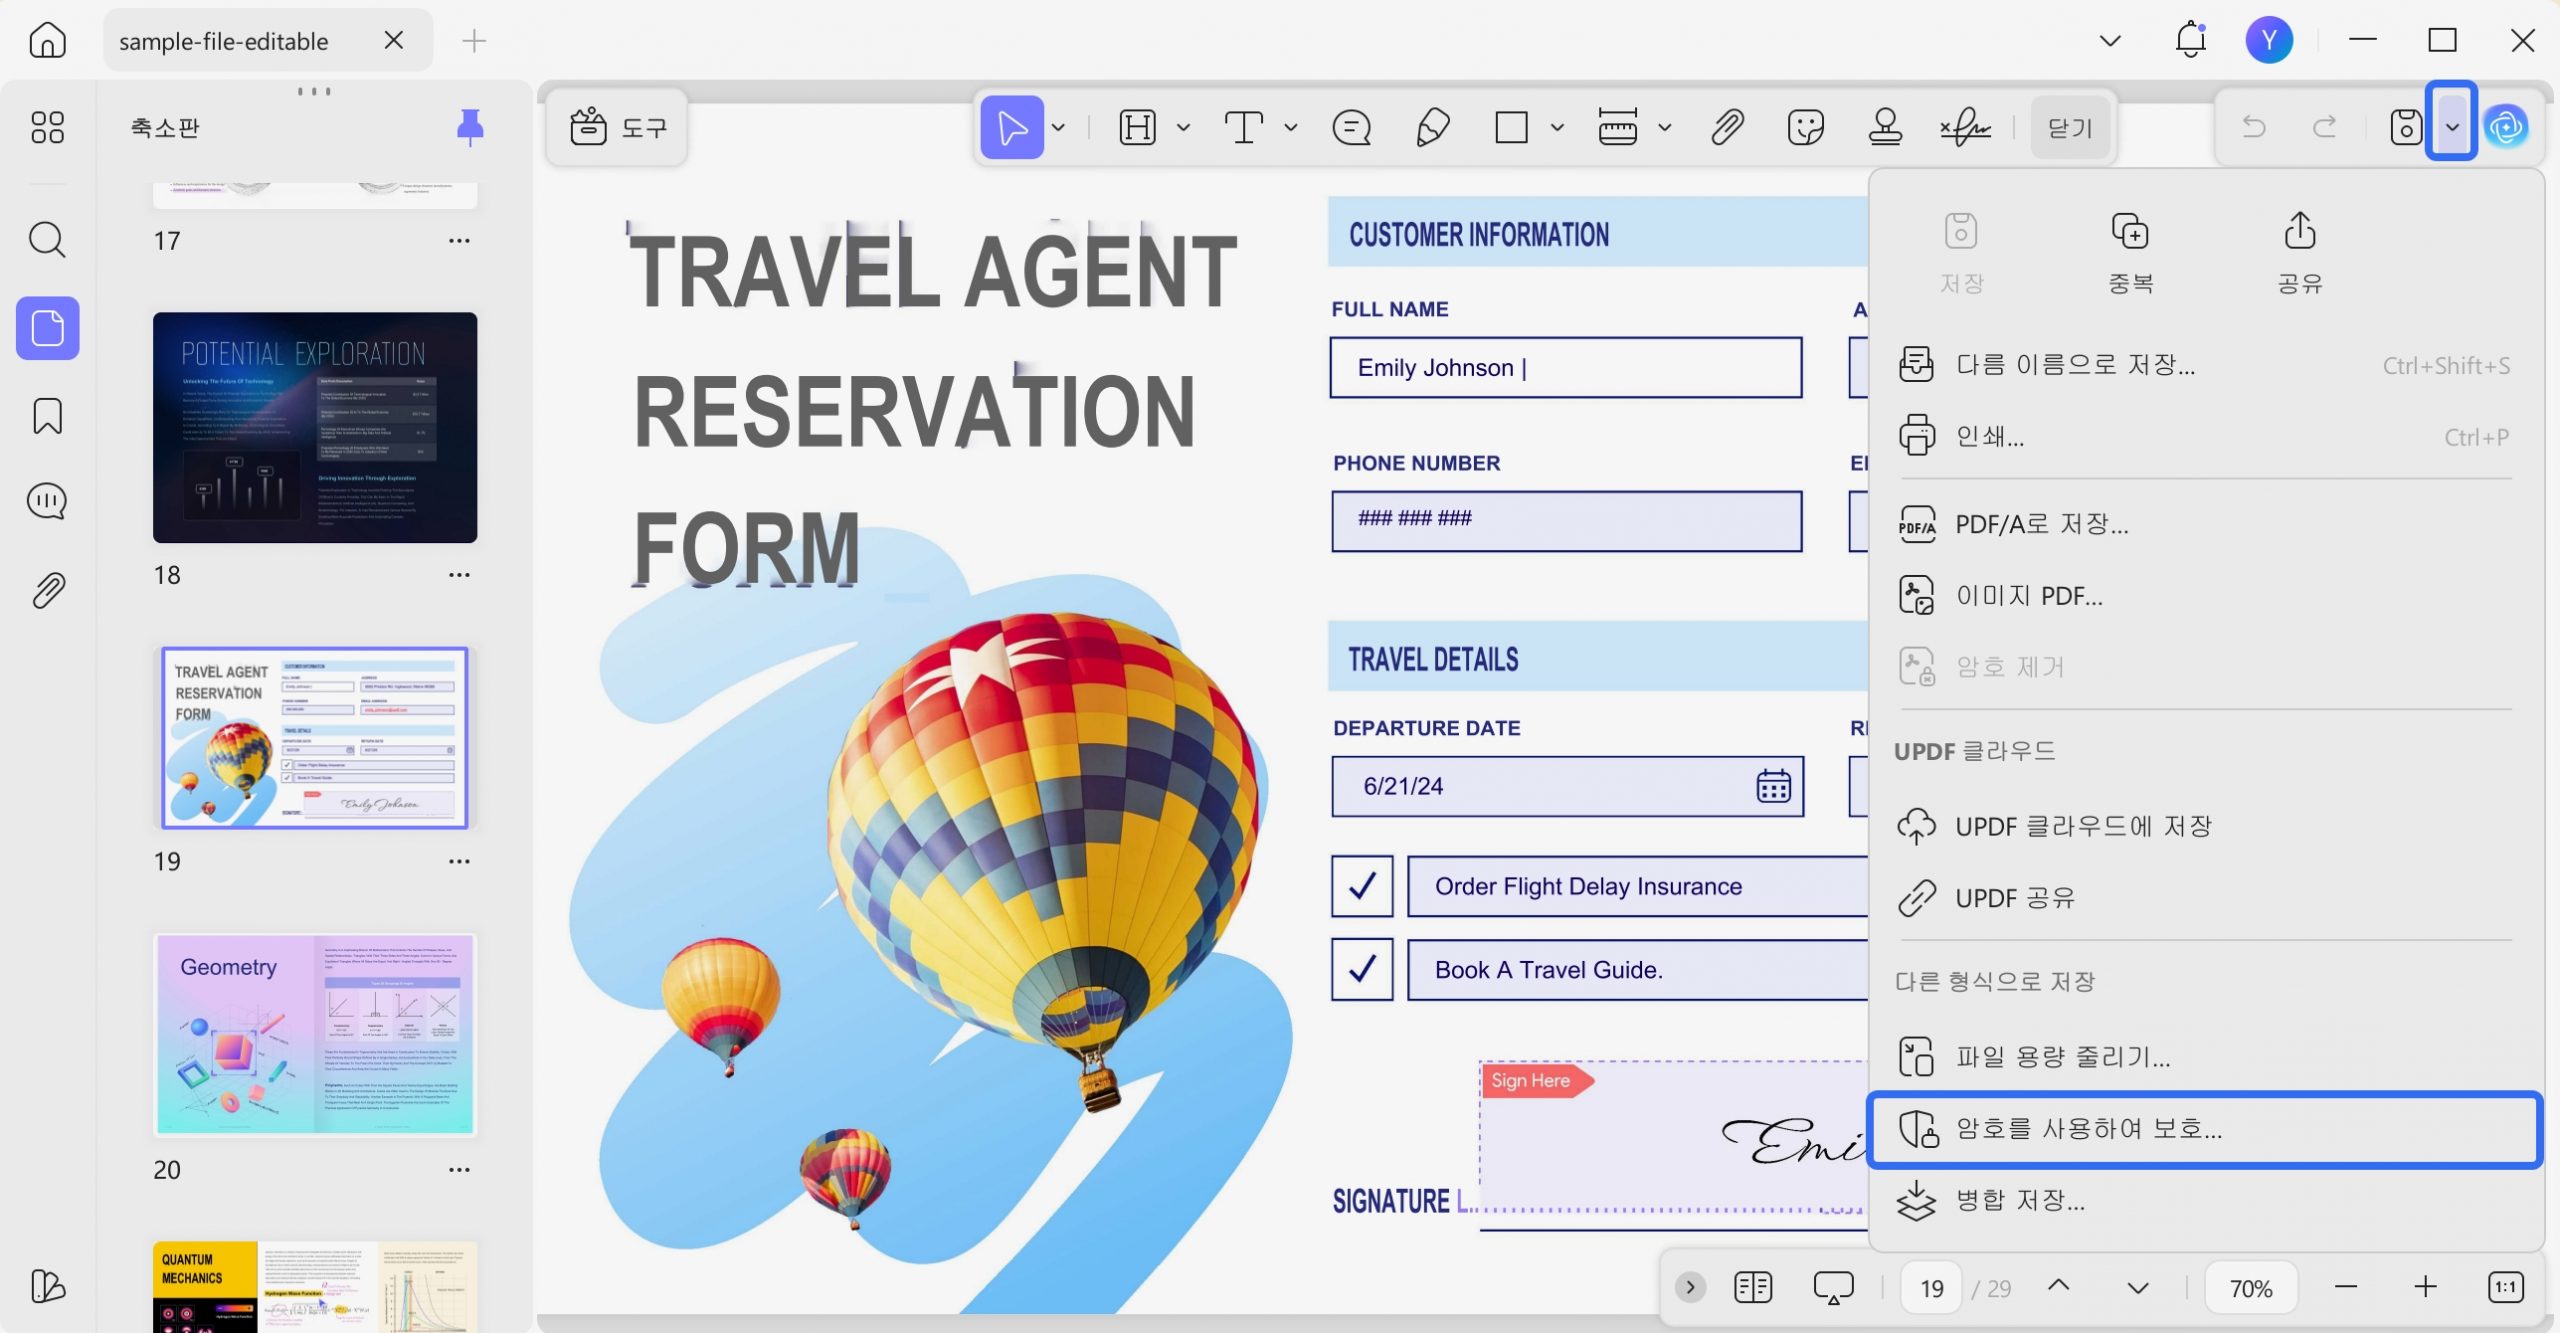Open the comment note tool

pos(1351,128)
